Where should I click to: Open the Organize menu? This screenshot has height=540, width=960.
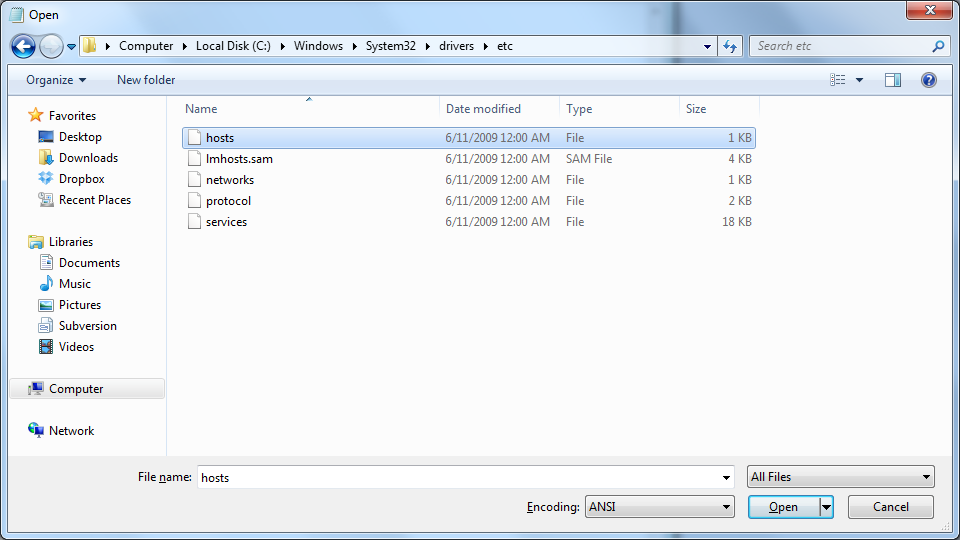click(x=56, y=80)
